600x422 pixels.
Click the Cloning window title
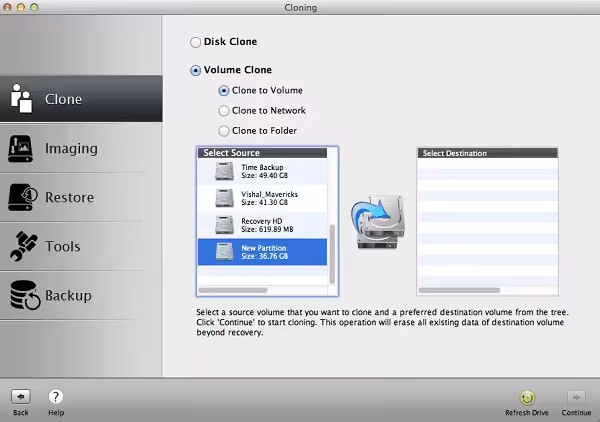coord(300,8)
